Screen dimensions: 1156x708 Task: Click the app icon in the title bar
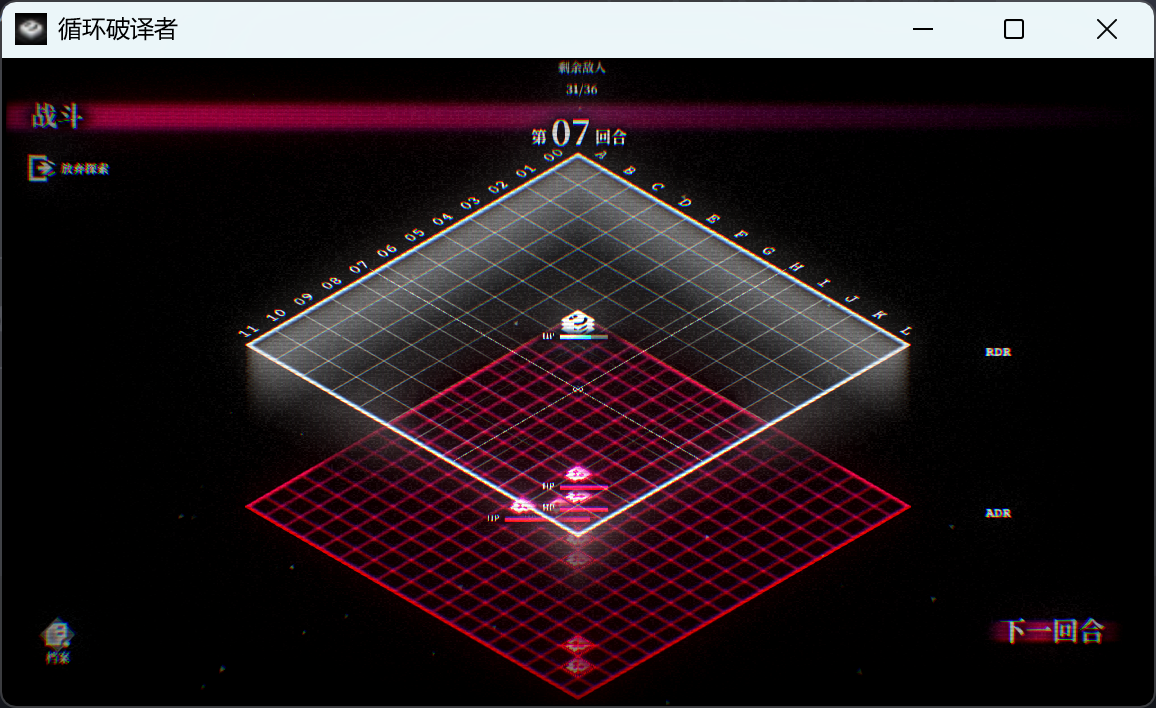pos(31,30)
